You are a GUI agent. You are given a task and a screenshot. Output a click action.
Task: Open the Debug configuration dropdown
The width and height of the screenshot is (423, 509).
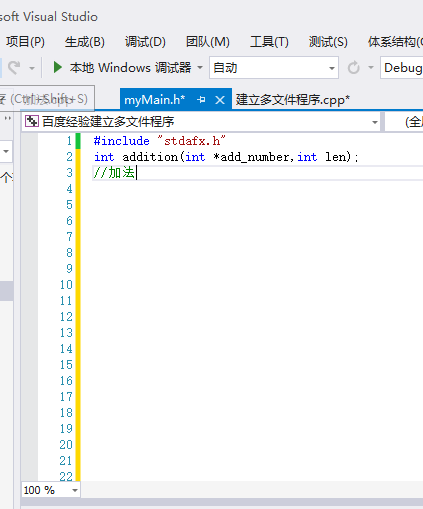(x=402, y=68)
